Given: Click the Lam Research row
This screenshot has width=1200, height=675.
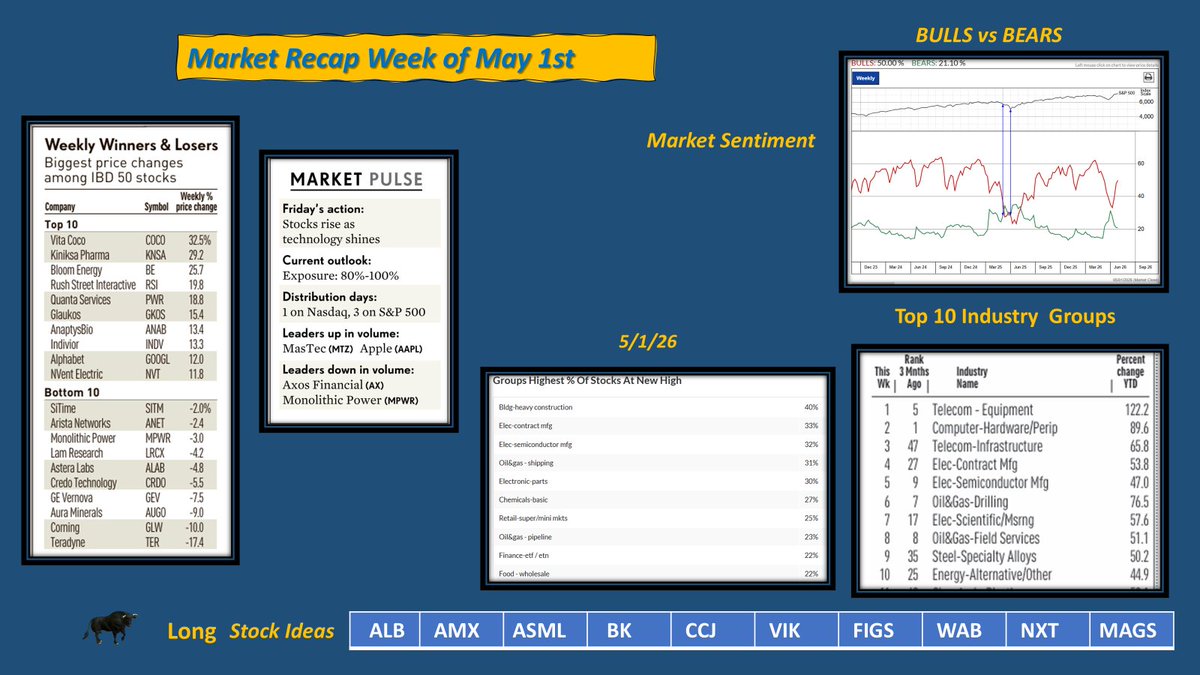Looking at the screenshot, I should pos(129,453).
